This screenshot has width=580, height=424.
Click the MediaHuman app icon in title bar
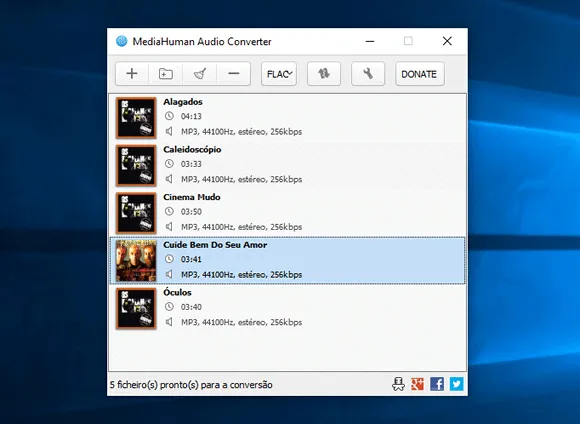pyautogui.click(x=121, y=41)
